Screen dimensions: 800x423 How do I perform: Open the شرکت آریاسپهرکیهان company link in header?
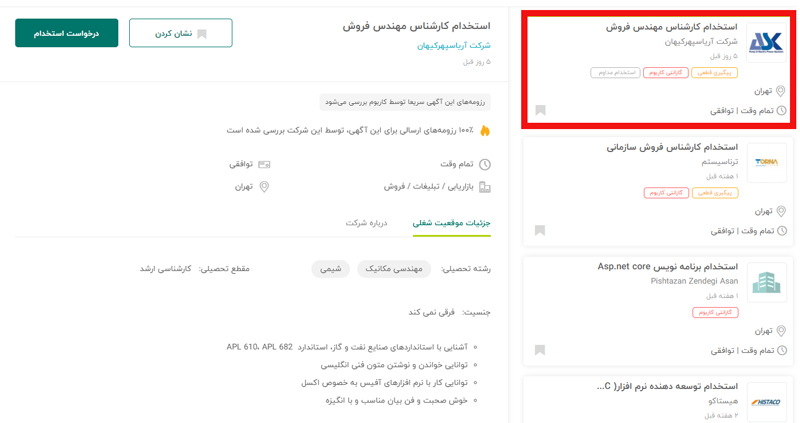(x=454, y=45)
